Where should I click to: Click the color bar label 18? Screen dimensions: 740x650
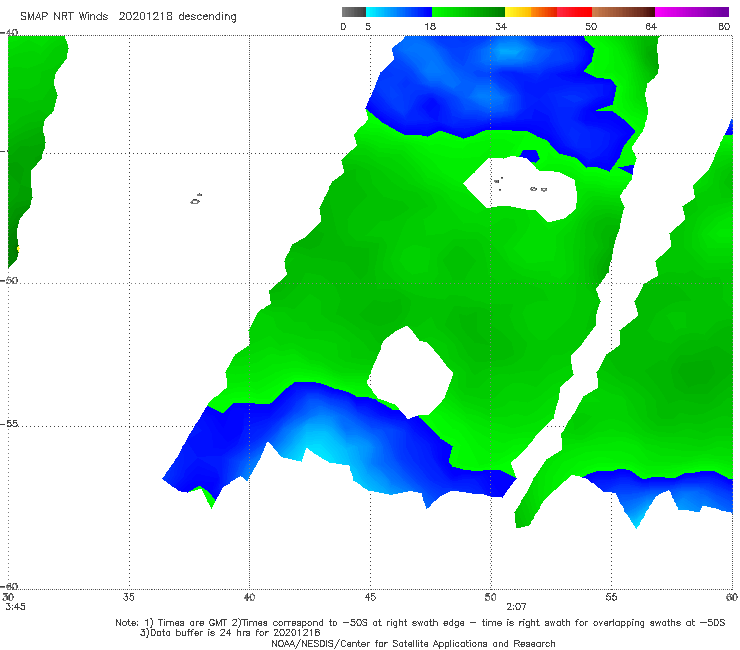point(430,27)
